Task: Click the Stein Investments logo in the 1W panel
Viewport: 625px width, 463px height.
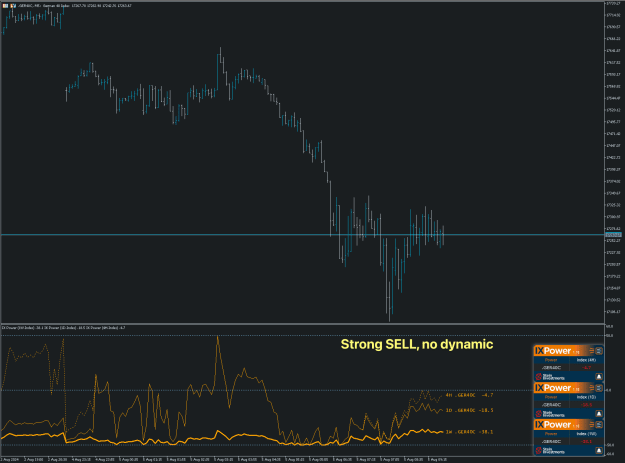Action: click(550, 450)
